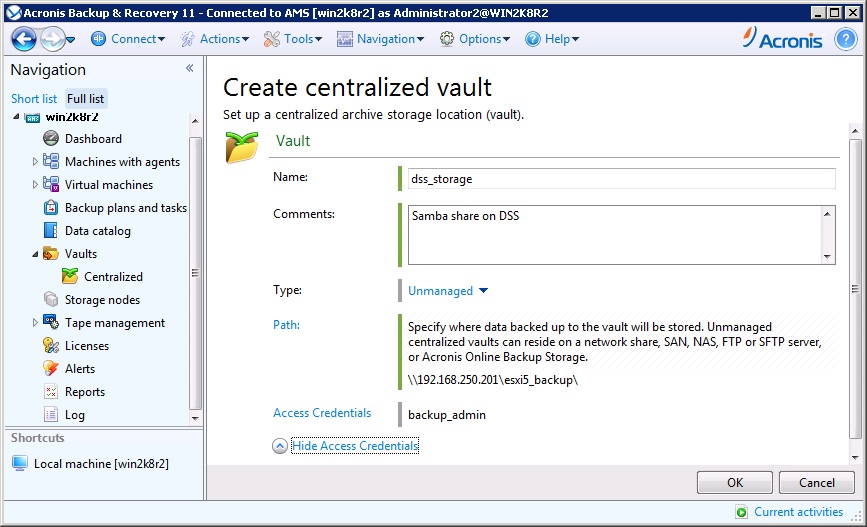This screenshot has height=527, width=867.
Task: Select Dashboard in navigation tree
Action: [x=93, y=139]
